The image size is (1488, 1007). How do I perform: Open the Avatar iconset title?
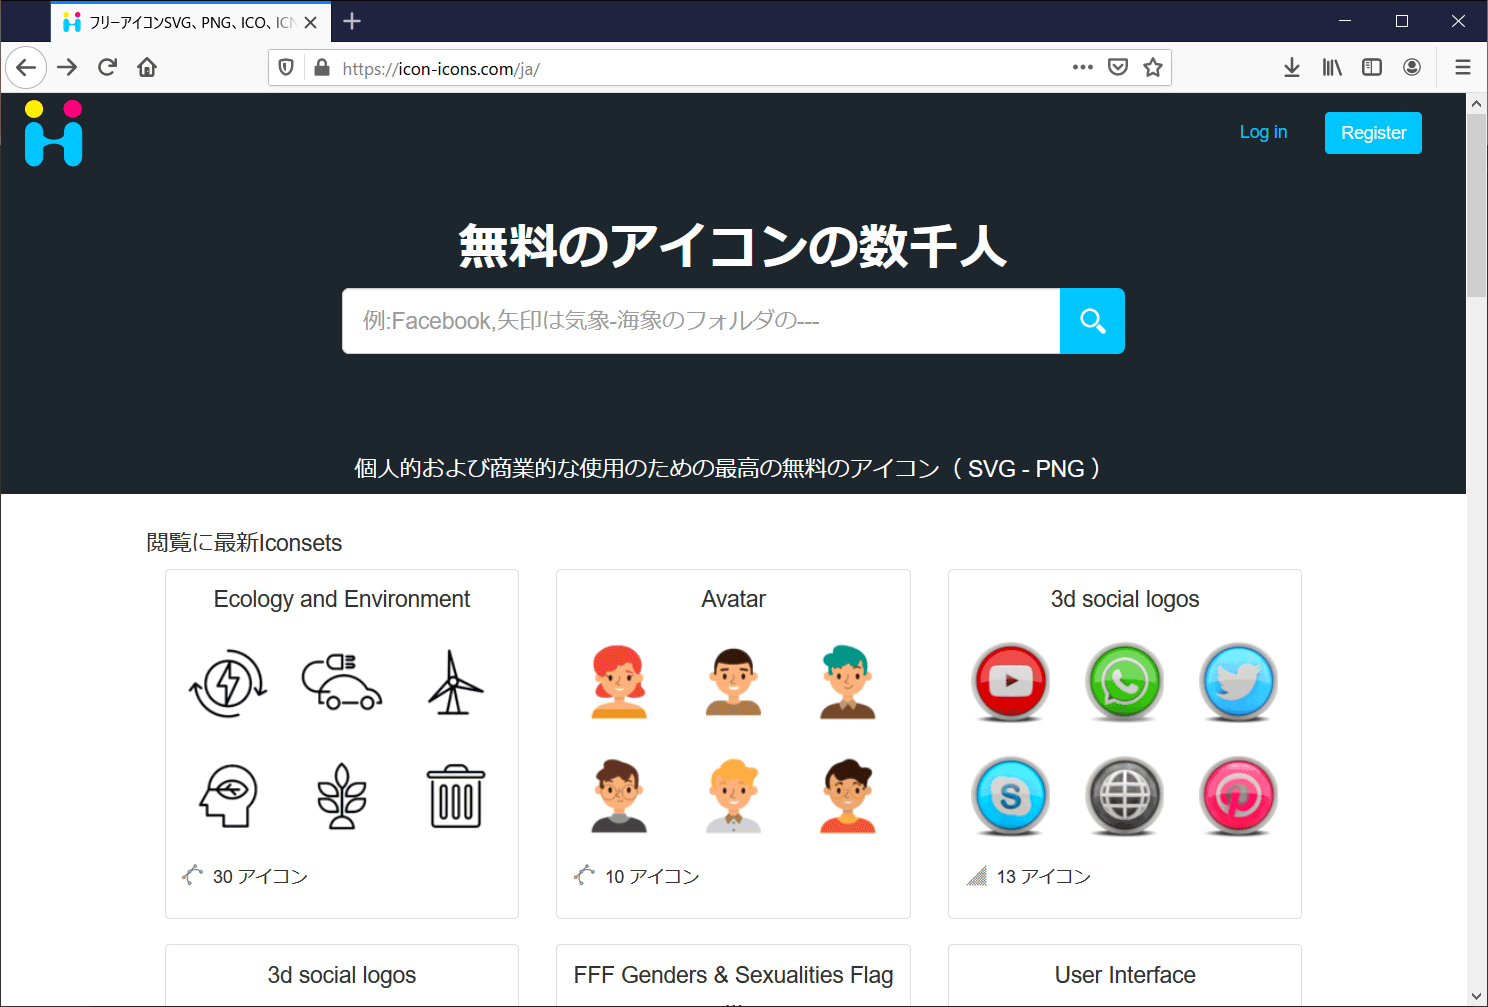(733, 599)
